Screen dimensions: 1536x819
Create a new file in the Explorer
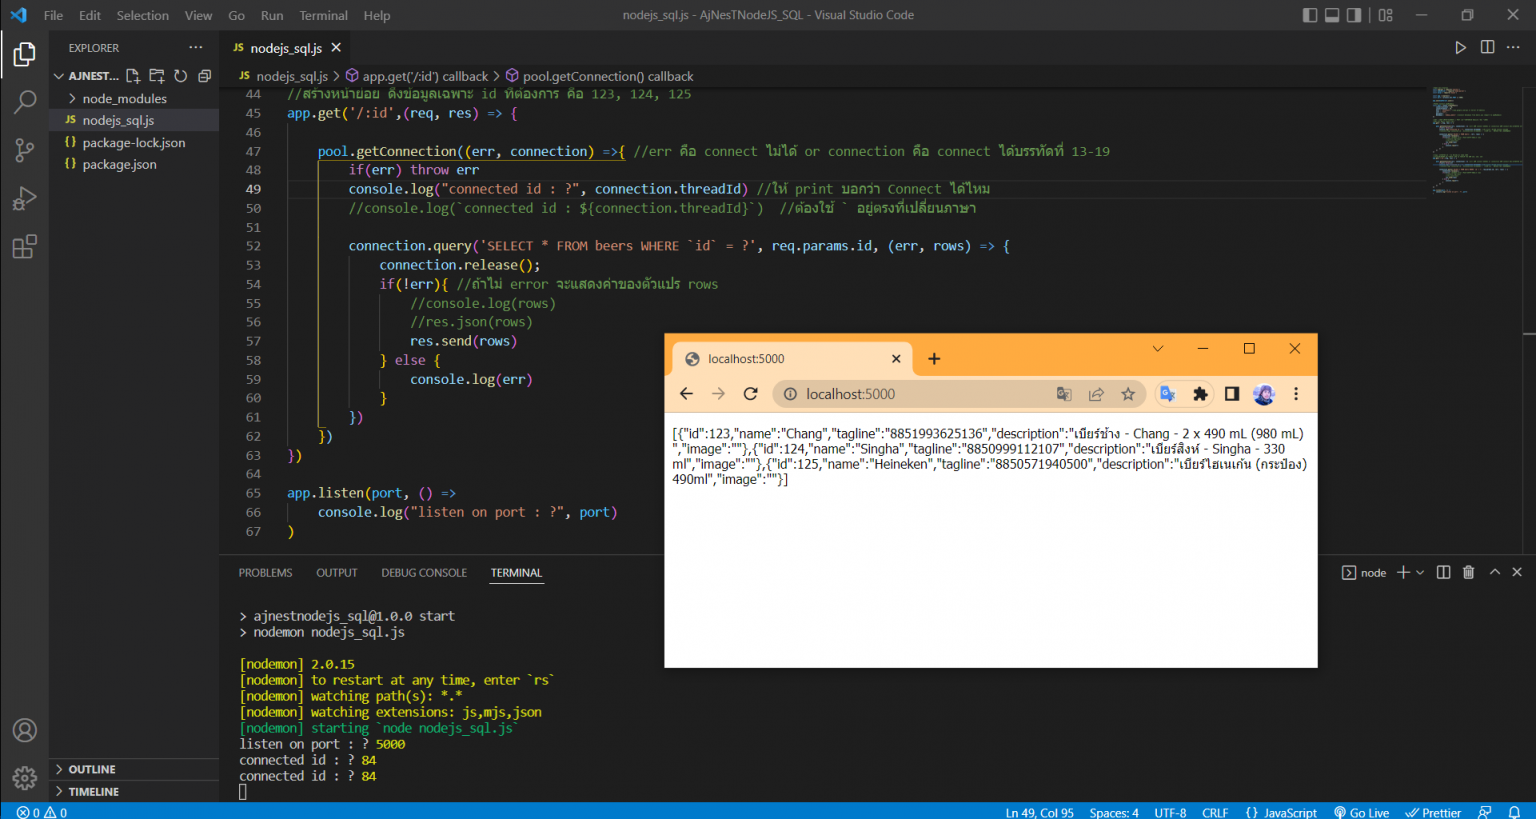coord(131,75)
